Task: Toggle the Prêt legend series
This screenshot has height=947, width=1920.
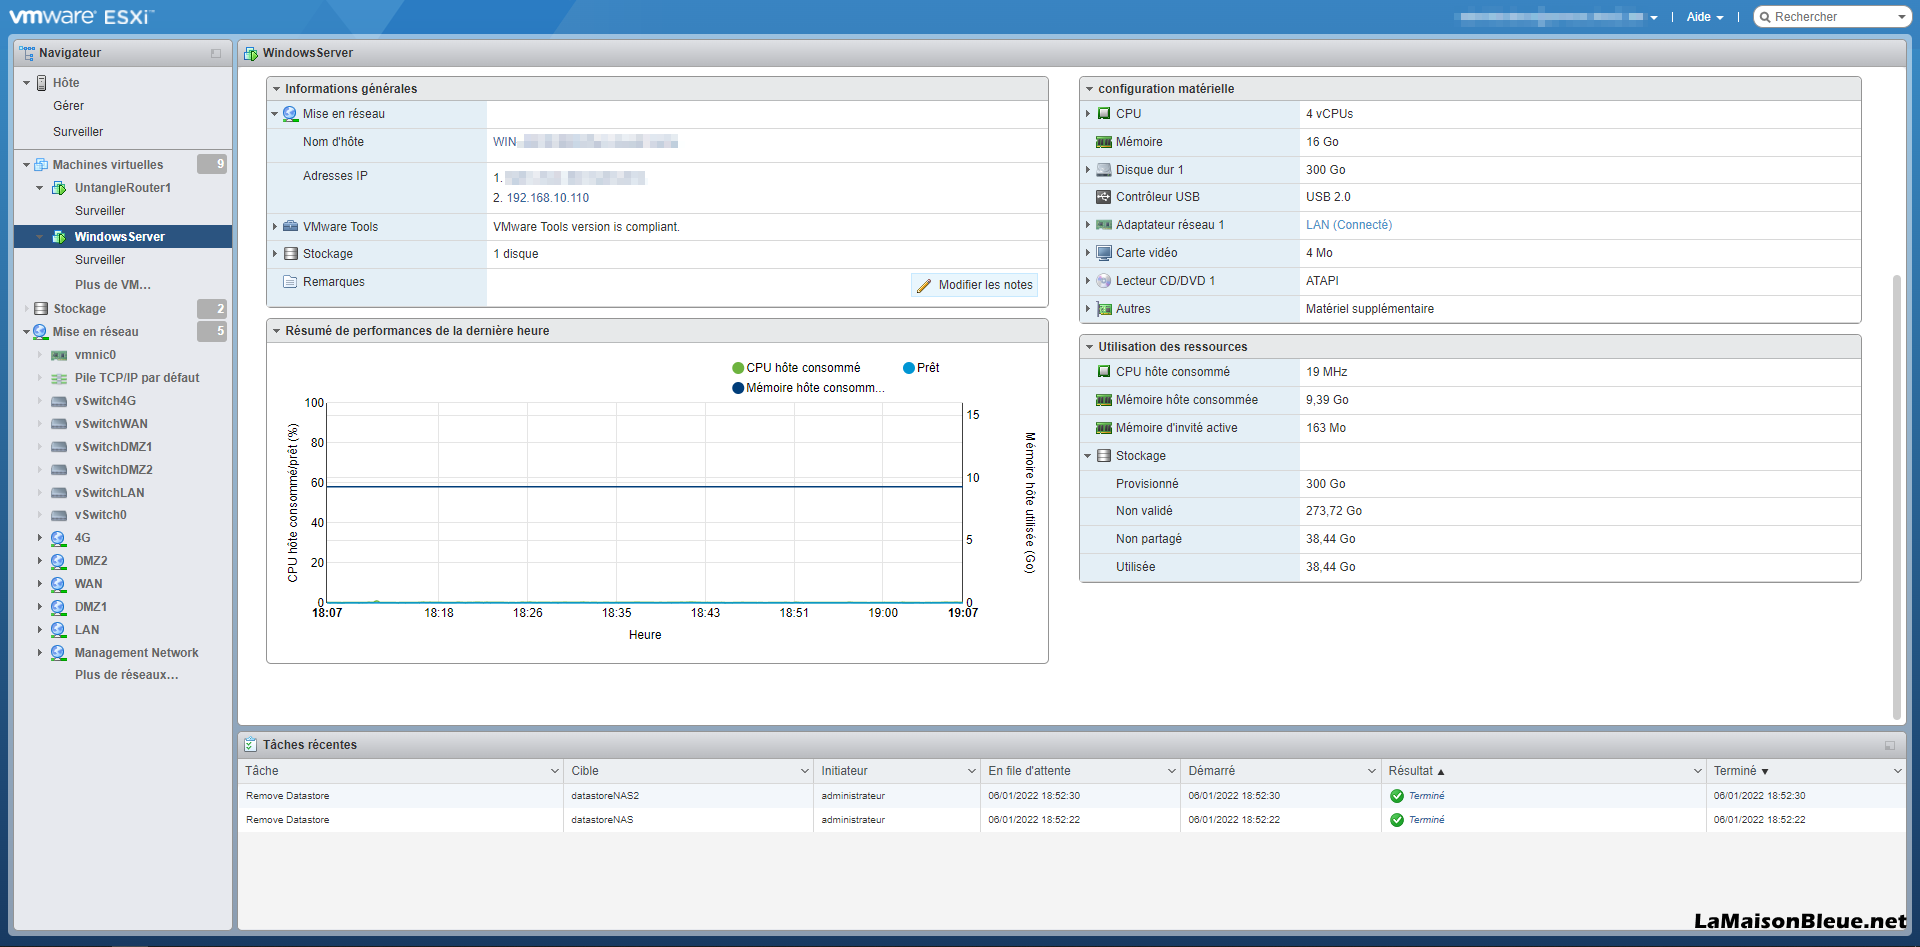Action: (x=921, y=368)
